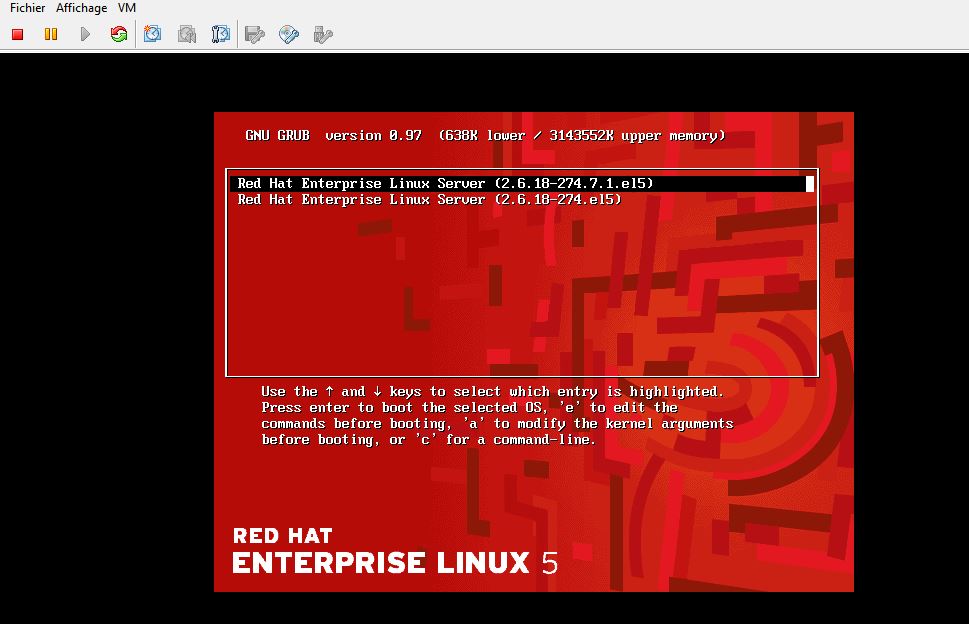Select GRUB entry 2.6.18-274.7.1.el5
The height and width of the screenshot is (624, 969).
tap(522, 183)
